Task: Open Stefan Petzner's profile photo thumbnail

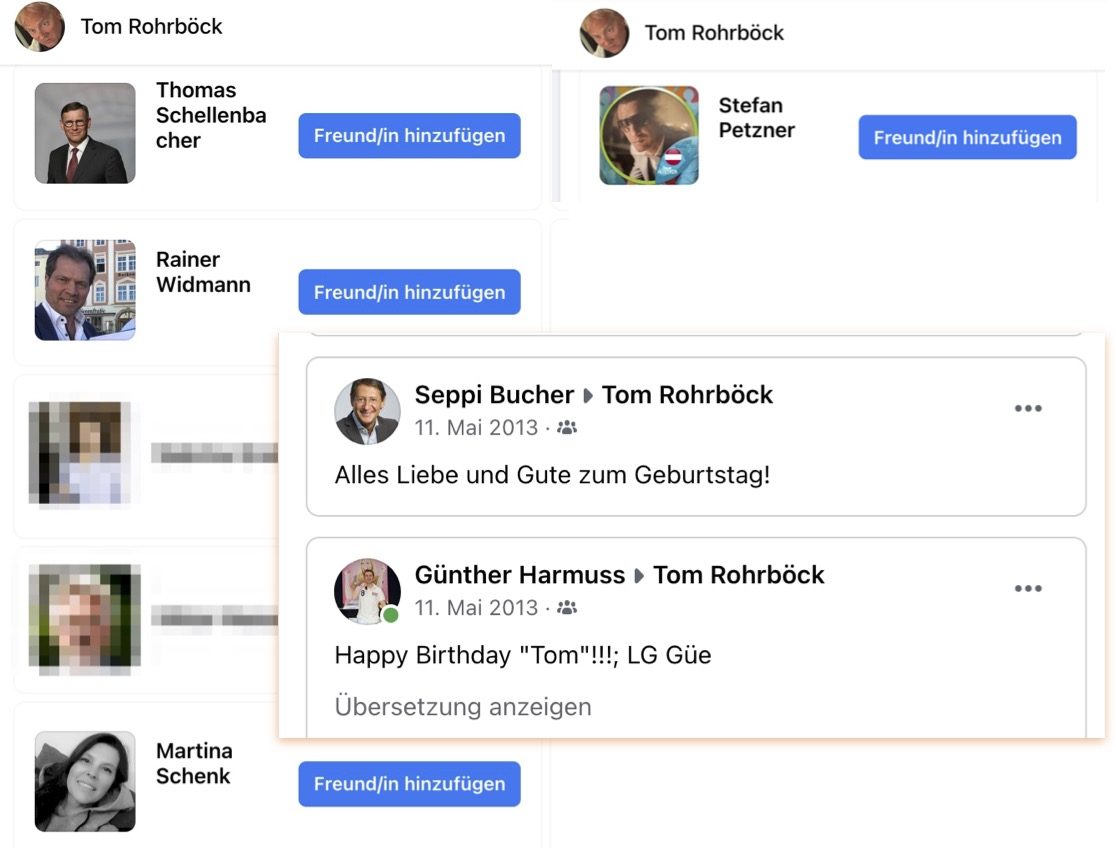Action: point(649,135)
